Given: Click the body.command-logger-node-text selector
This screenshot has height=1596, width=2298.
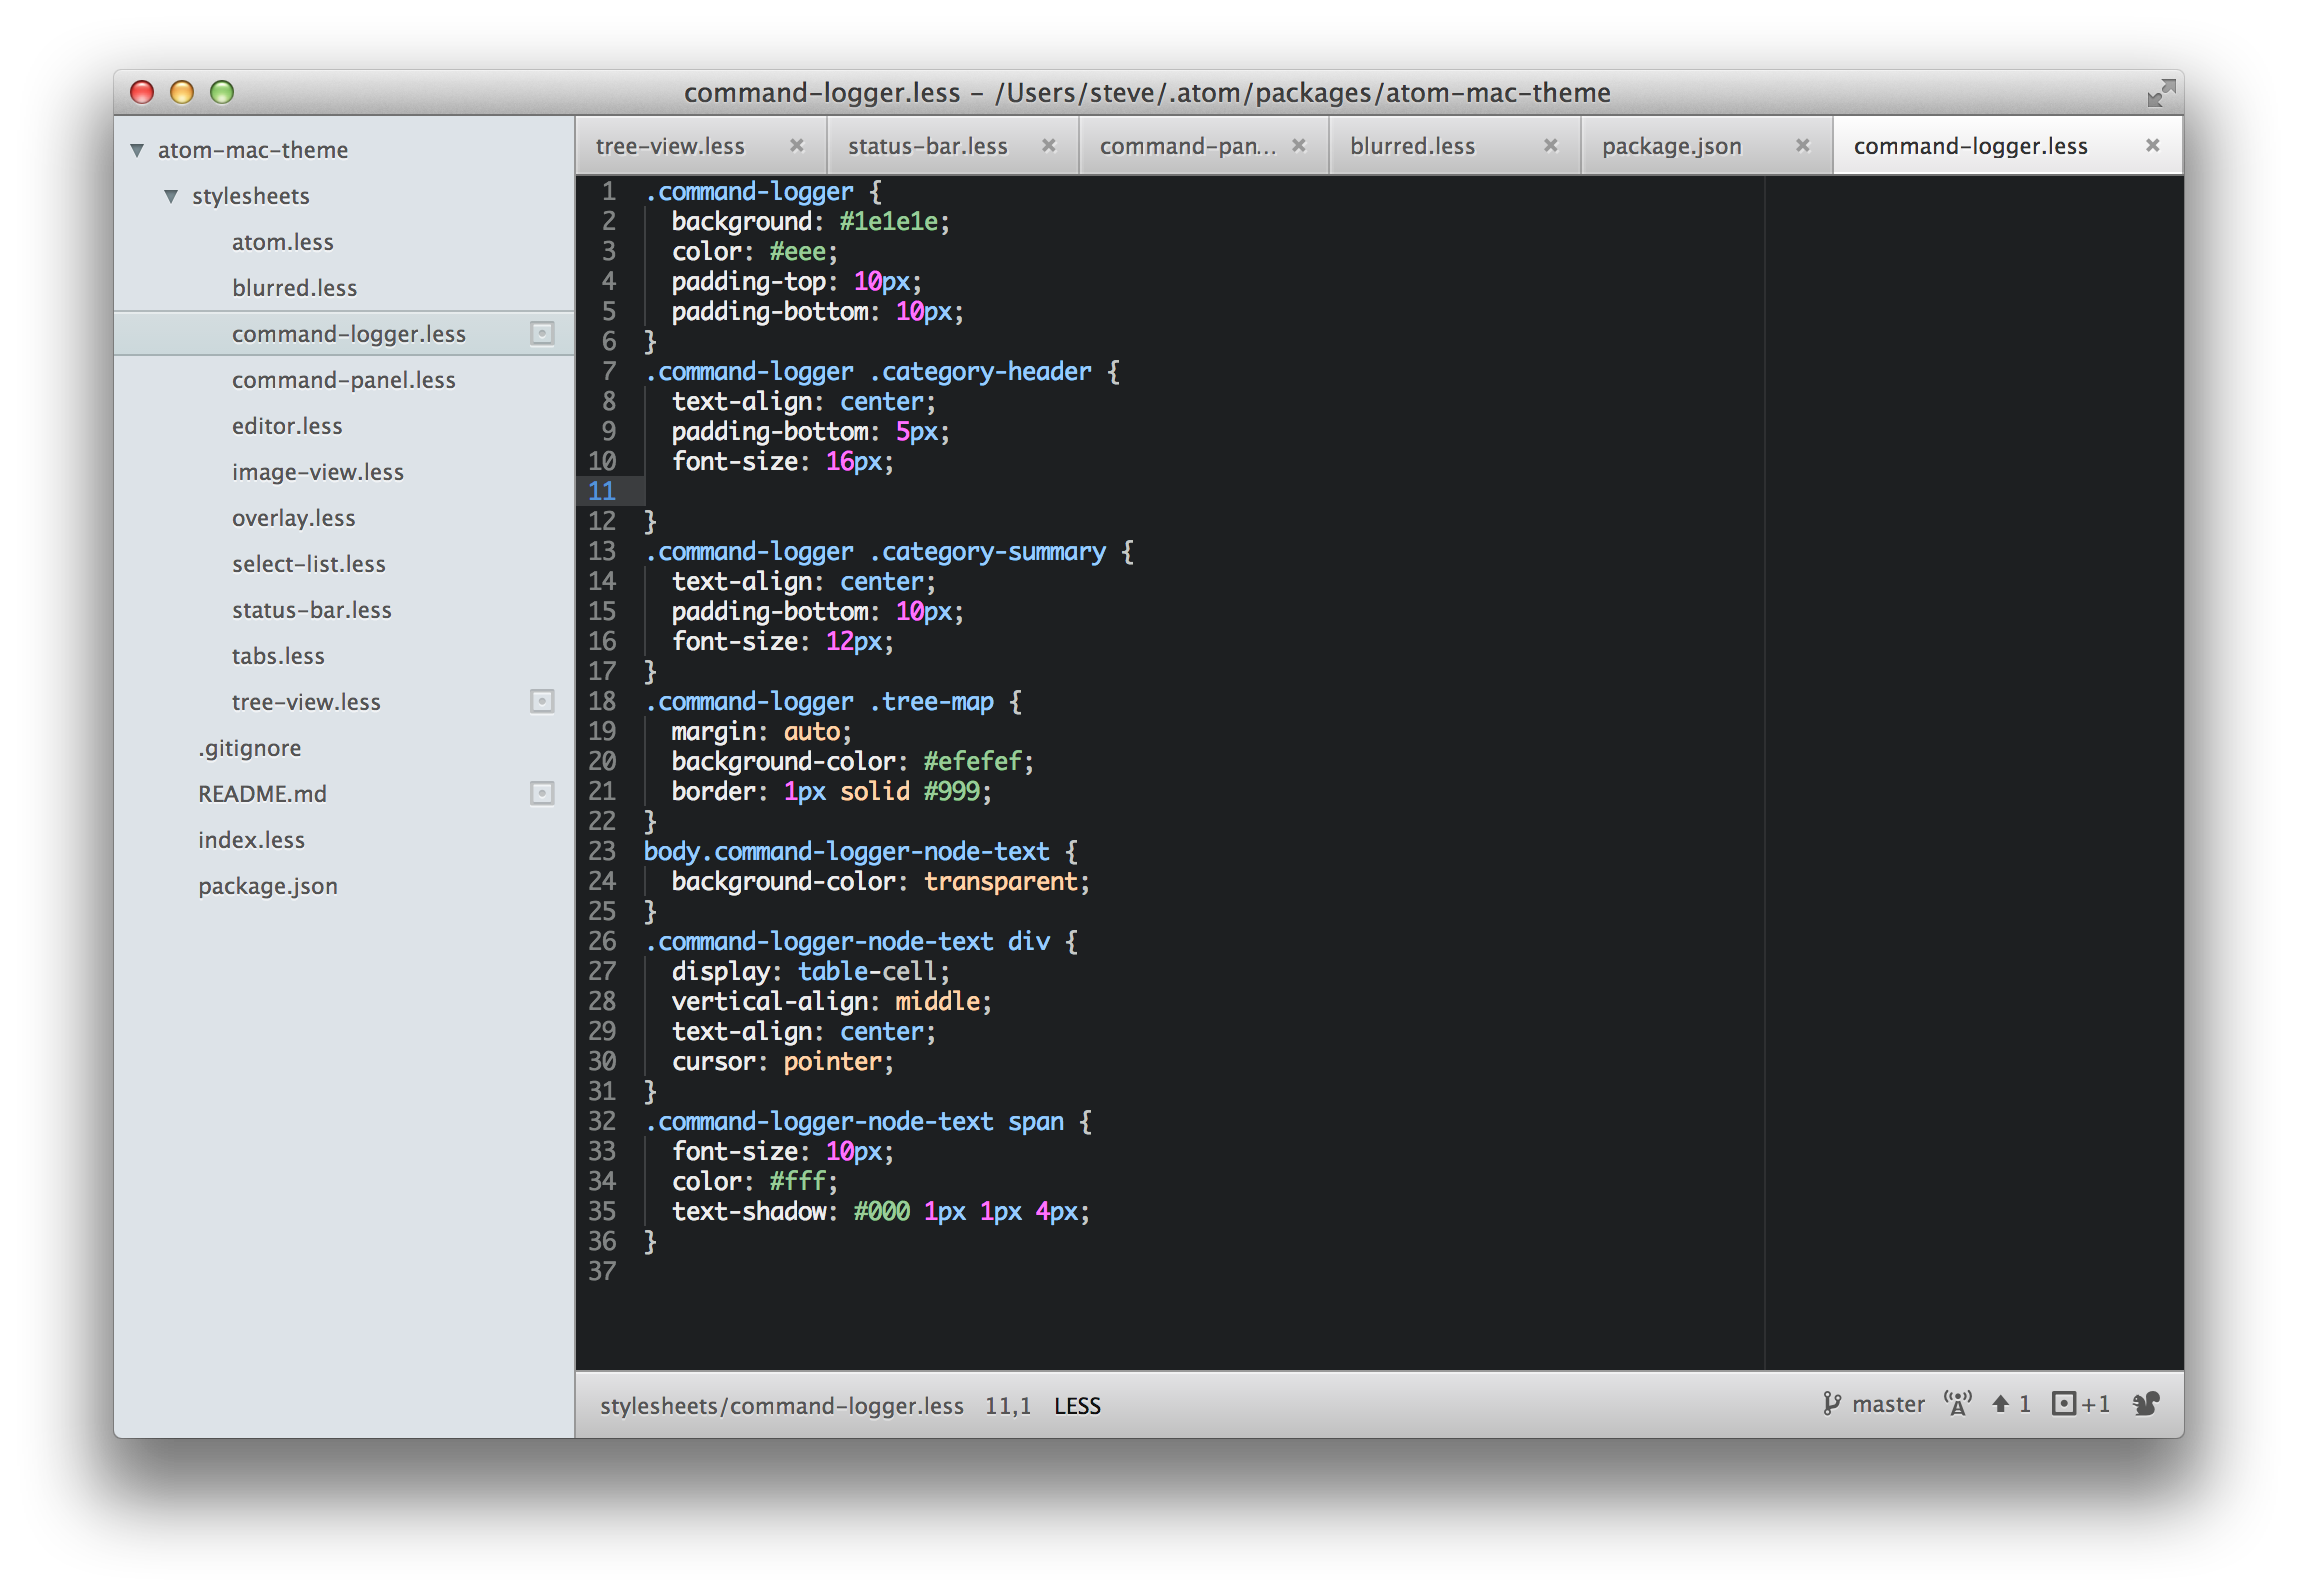Looking at the screenshot, I should (x=846, y=851).
